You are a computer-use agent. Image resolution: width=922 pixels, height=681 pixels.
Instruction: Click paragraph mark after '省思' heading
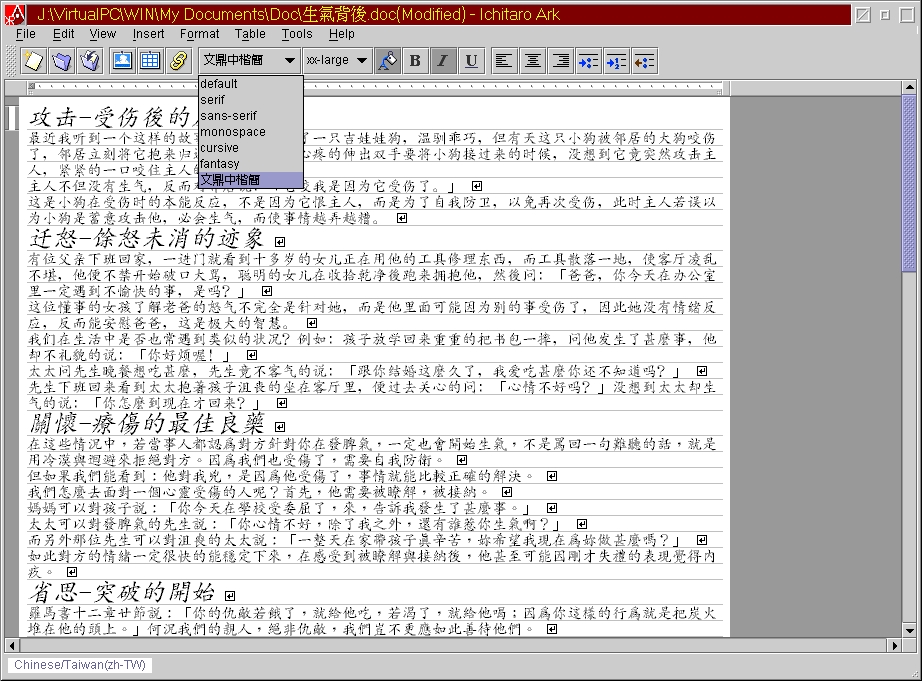click(x=230, y=596)
